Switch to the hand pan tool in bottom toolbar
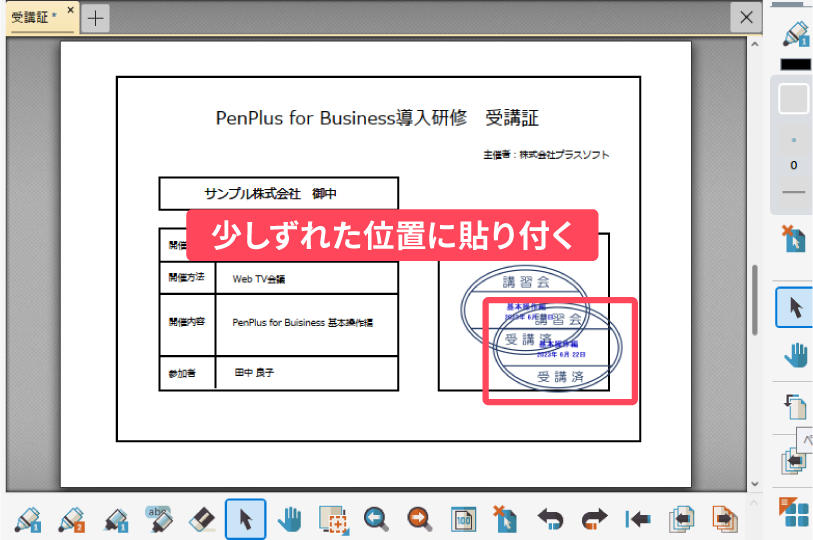 (x=289, y=519)
